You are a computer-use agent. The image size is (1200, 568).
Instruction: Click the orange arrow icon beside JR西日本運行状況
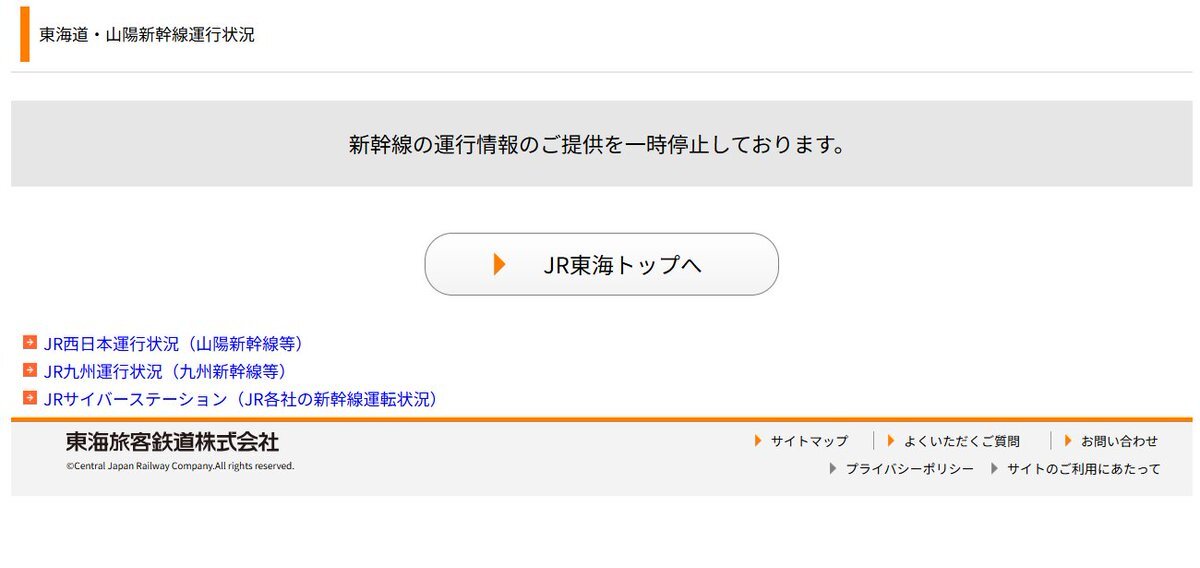(x=30, y=343)
